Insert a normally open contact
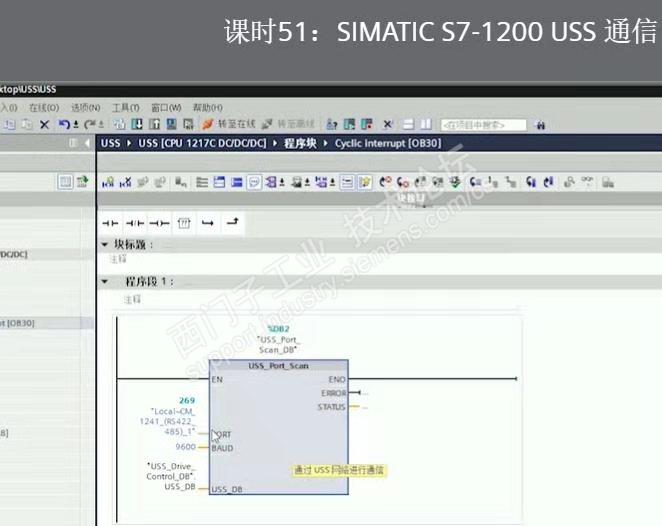 [110, 223]
